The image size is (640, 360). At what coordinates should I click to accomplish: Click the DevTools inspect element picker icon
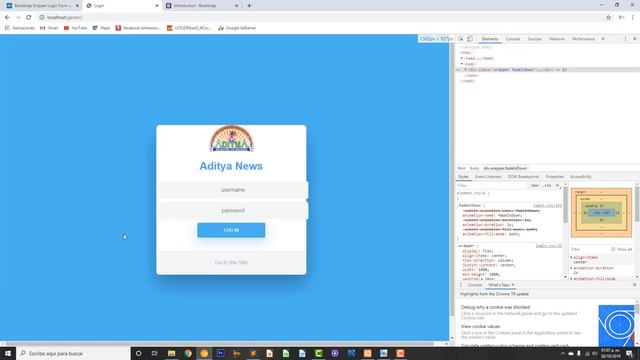[x=461, y=39]
